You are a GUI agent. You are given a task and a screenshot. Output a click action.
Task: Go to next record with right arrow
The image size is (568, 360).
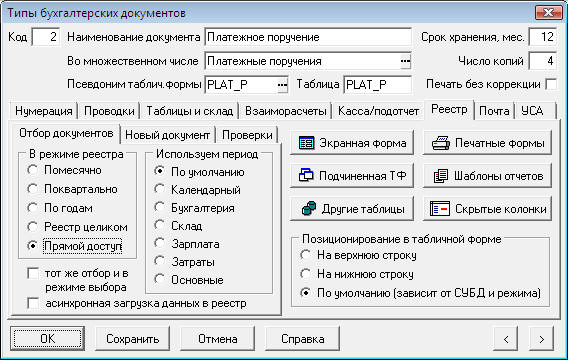coord(541,339)
